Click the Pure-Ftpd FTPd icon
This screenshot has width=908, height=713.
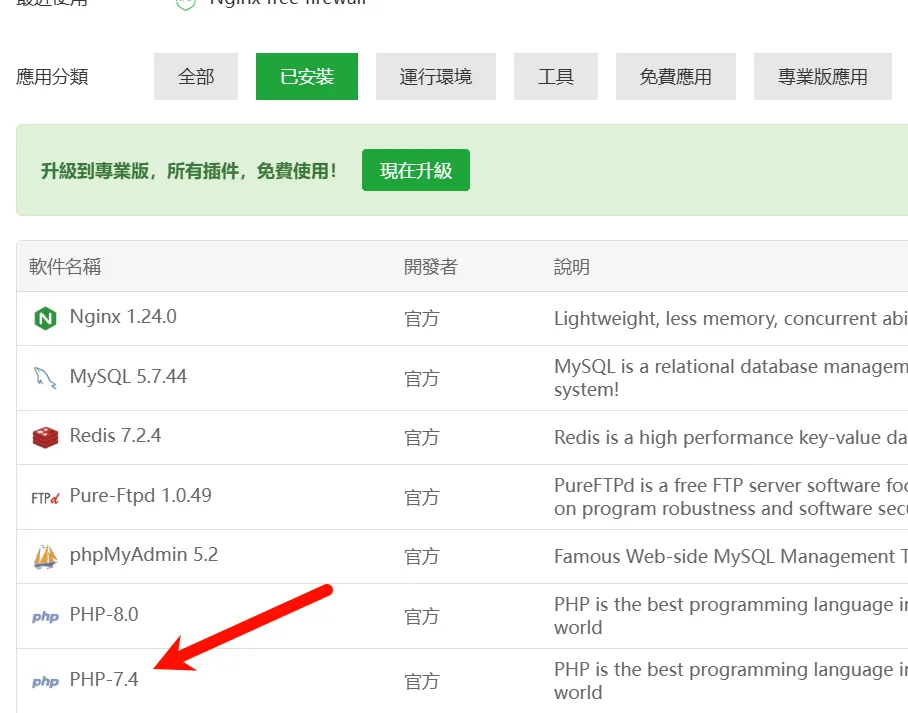45,498
